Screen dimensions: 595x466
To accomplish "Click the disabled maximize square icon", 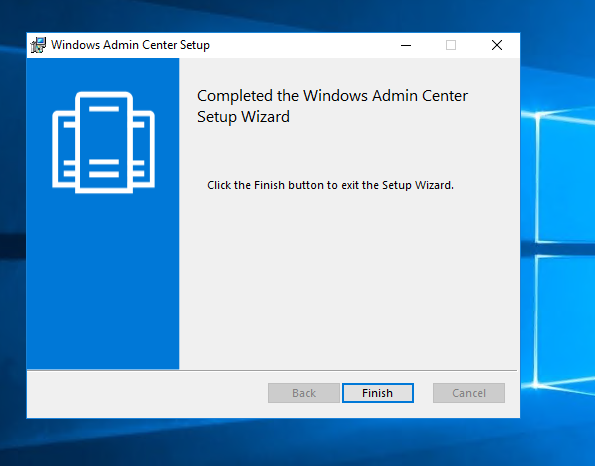I will (451, 45).
